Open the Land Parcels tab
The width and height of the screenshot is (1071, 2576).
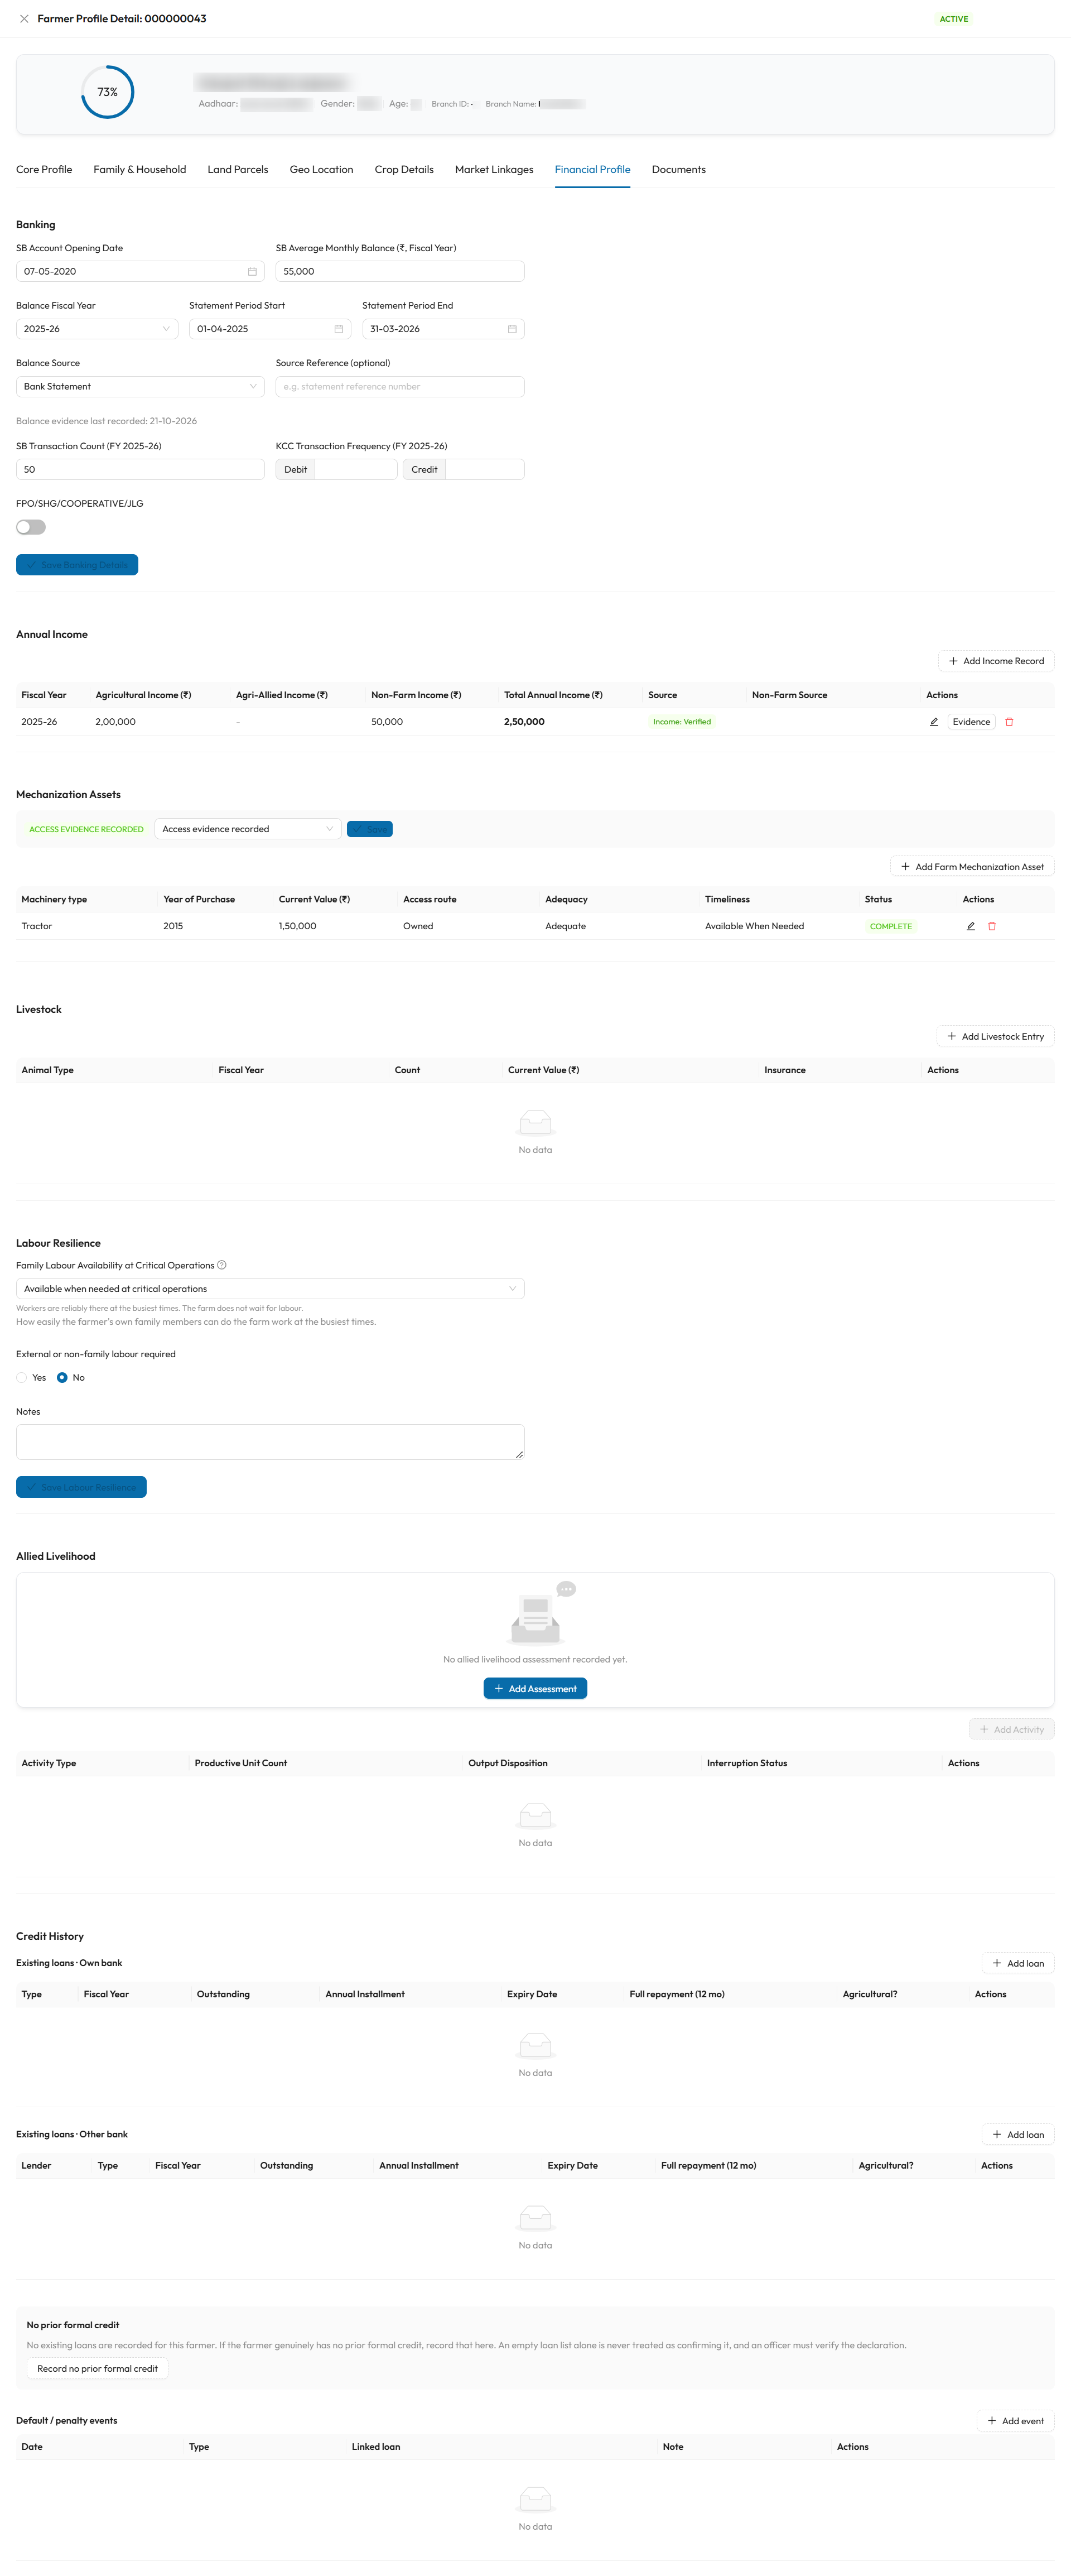(x=238, y=170)
